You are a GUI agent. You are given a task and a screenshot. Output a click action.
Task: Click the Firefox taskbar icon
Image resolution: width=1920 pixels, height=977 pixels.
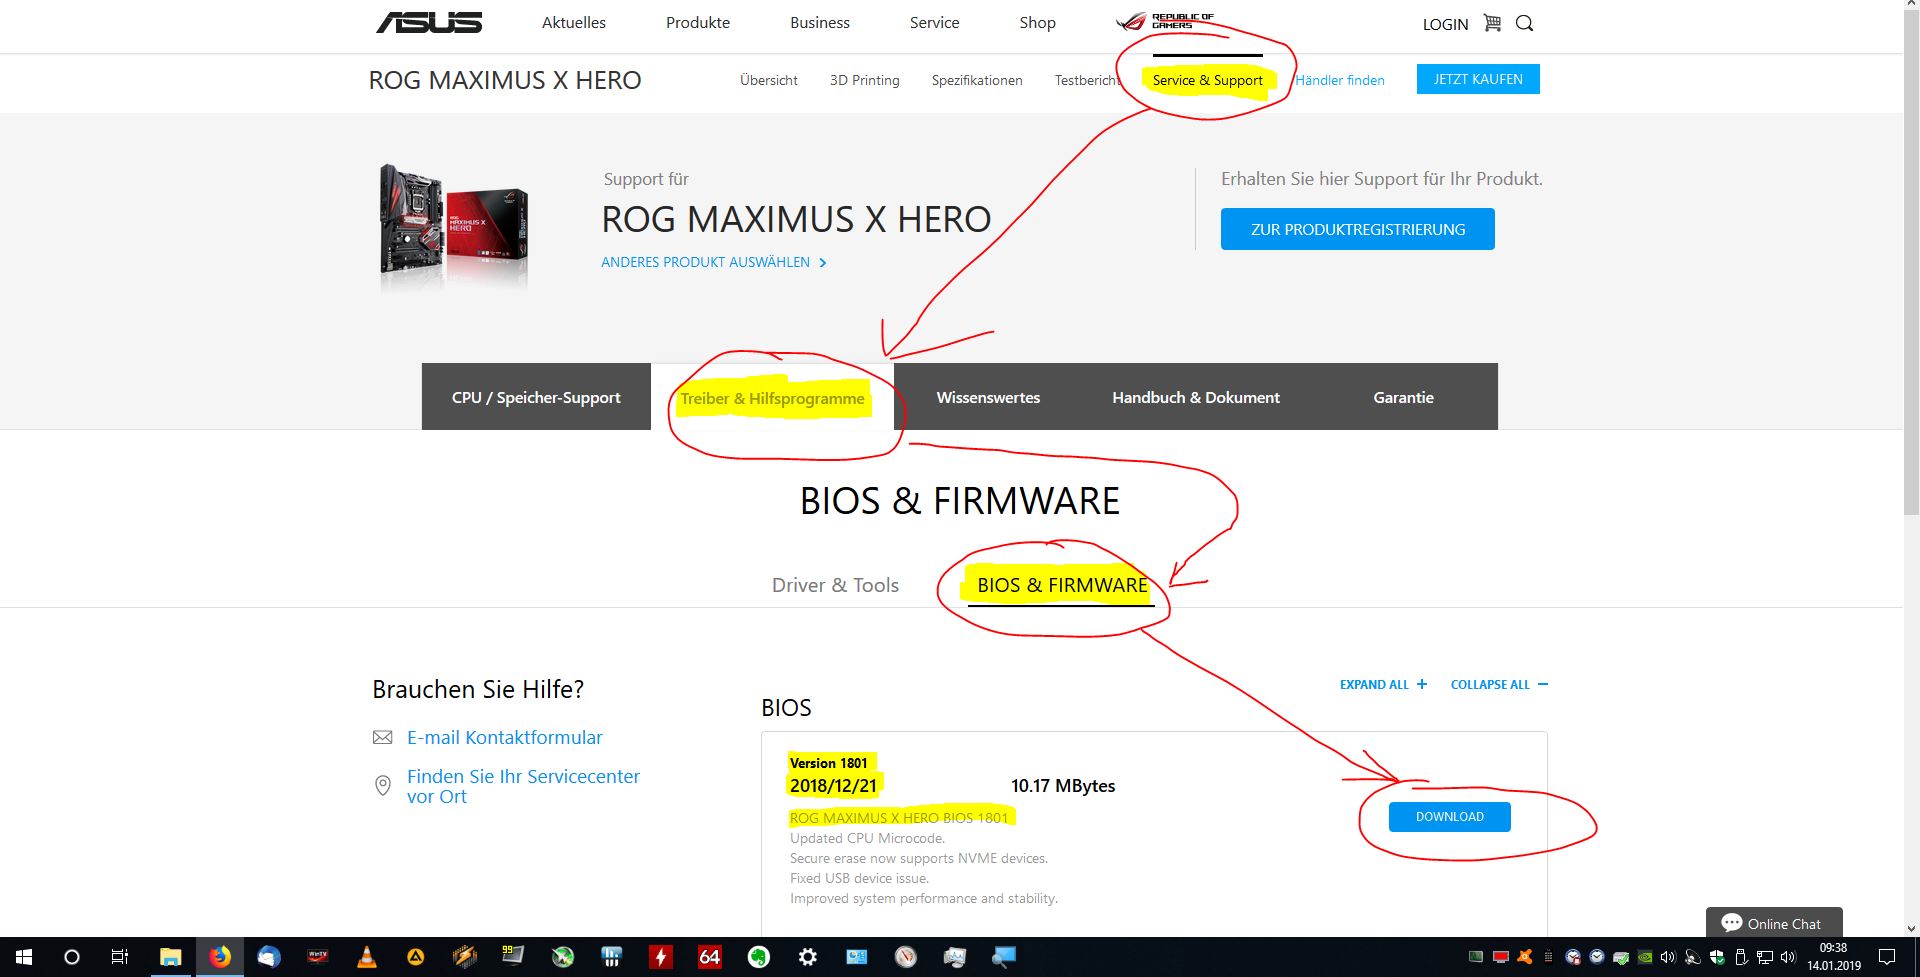(219, 957)
